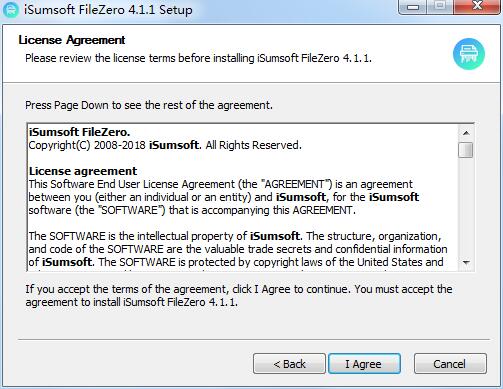Click the 'Press Page Down' instruction text
The width and height of the screenshot is (503, 389).
149,105
